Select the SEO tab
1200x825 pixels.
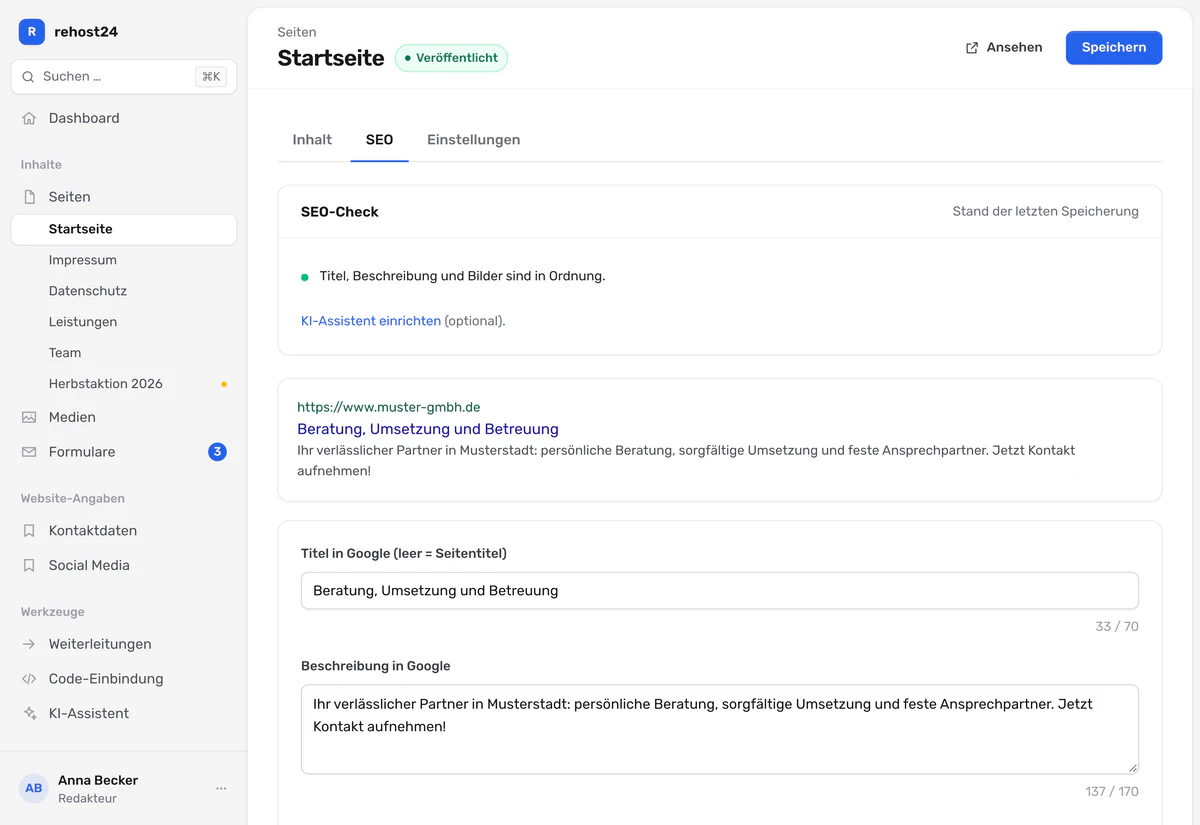click(380, 140)
